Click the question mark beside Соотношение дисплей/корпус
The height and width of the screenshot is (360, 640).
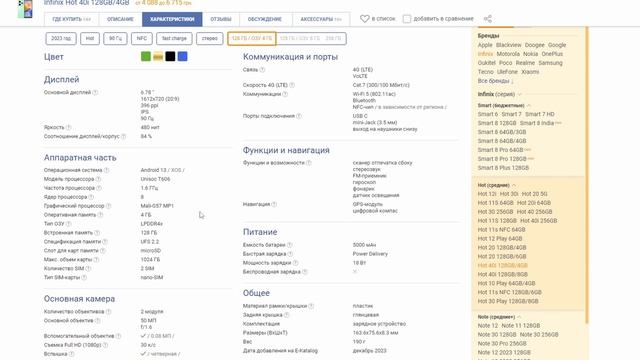click(123, 136)
